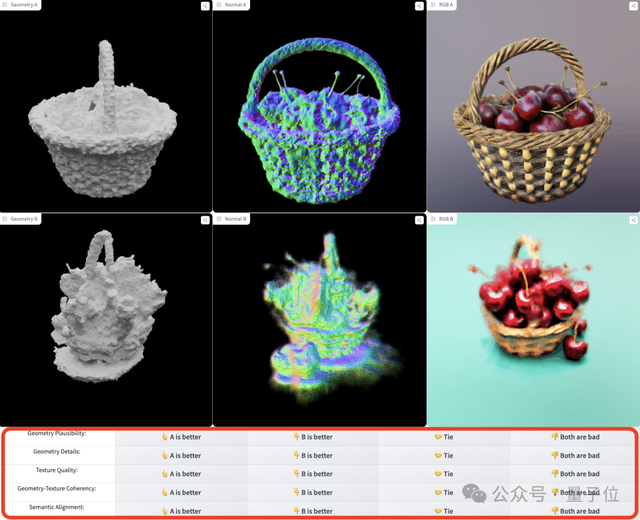Screen dimensions: 640x520
Task: Click the Geometry A label icon
Action: click(x=5, y=5)
